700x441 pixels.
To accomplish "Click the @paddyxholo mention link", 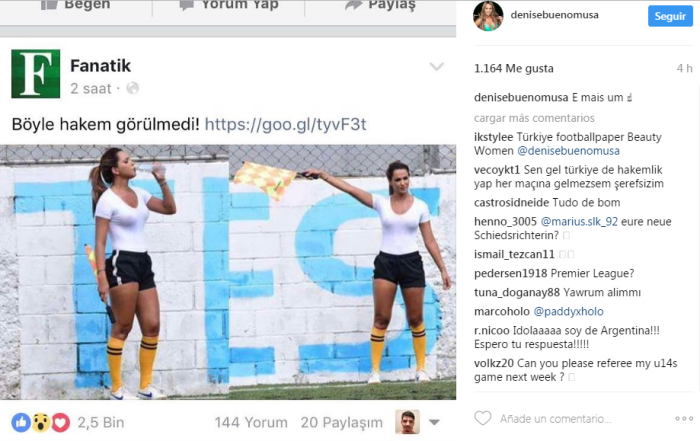I will click(568, 311).
